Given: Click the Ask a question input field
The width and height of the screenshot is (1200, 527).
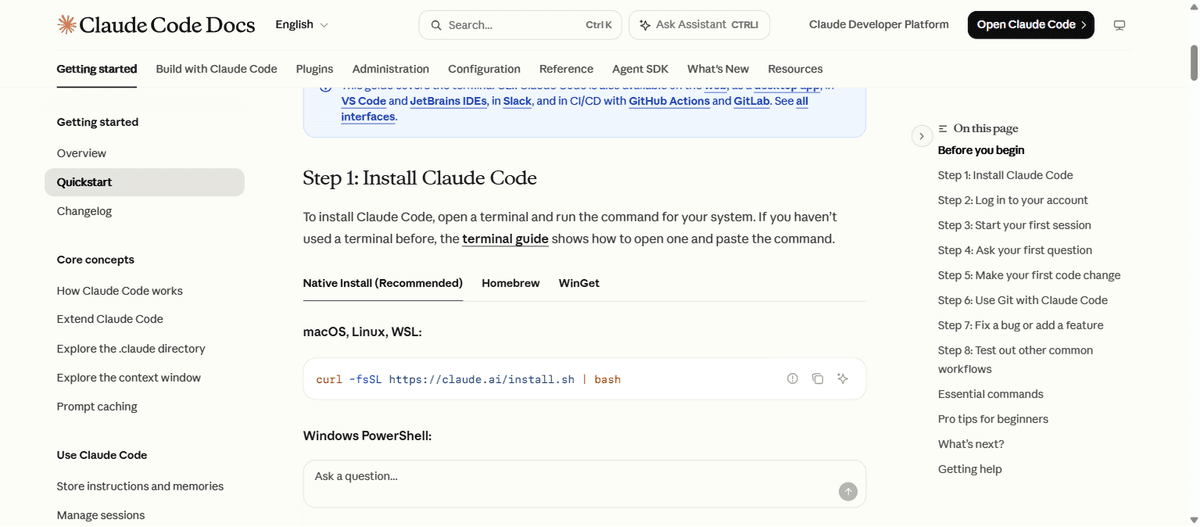Looking at the screenshot, I should (x=585, y=484).
